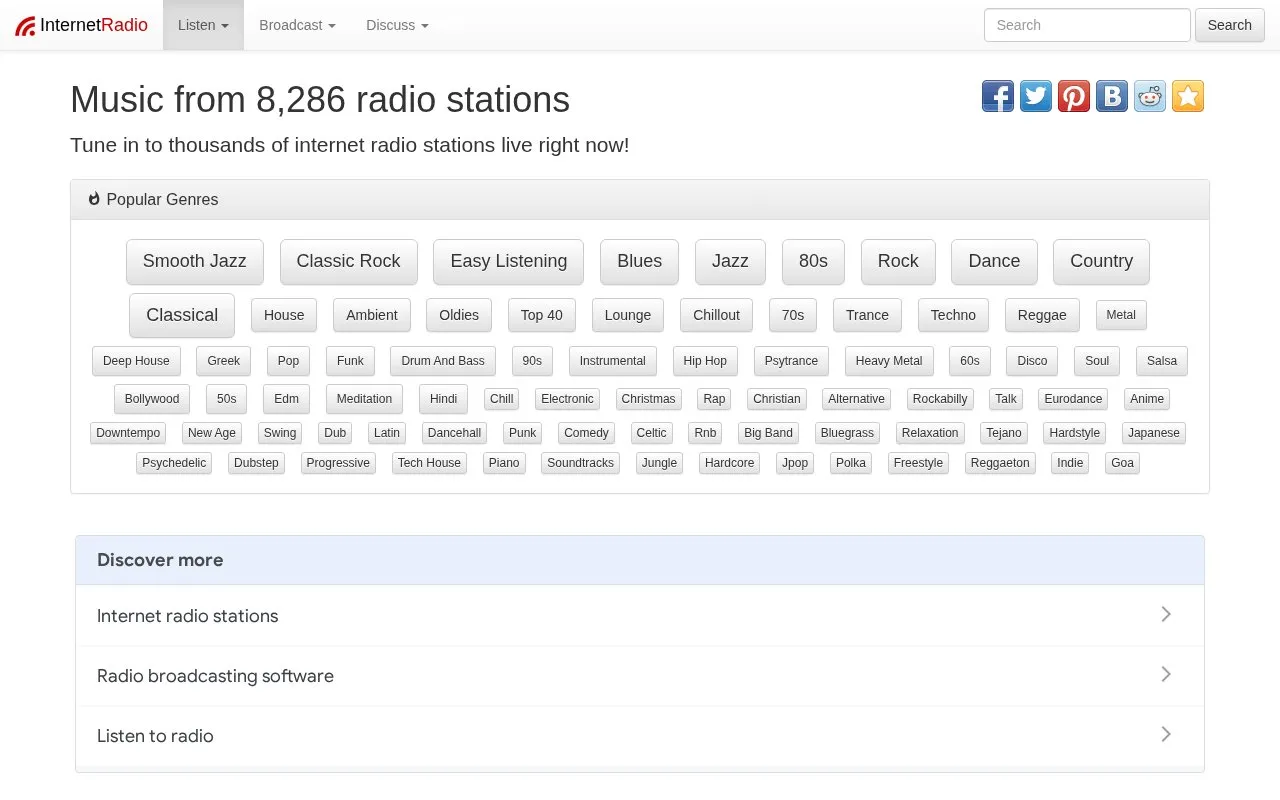Open the Goa genre
This screenshot has height=800, width=1280.
click(x=1122, y=463)
